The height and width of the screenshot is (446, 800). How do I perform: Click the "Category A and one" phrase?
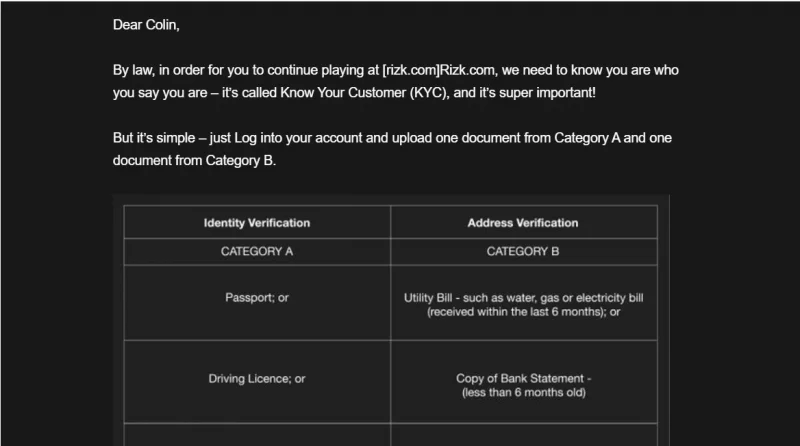[613, 138]
